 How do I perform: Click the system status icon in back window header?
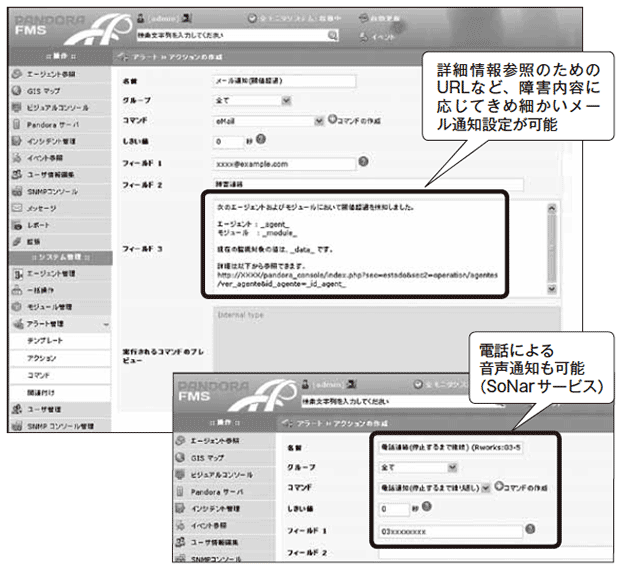[252, 18]
